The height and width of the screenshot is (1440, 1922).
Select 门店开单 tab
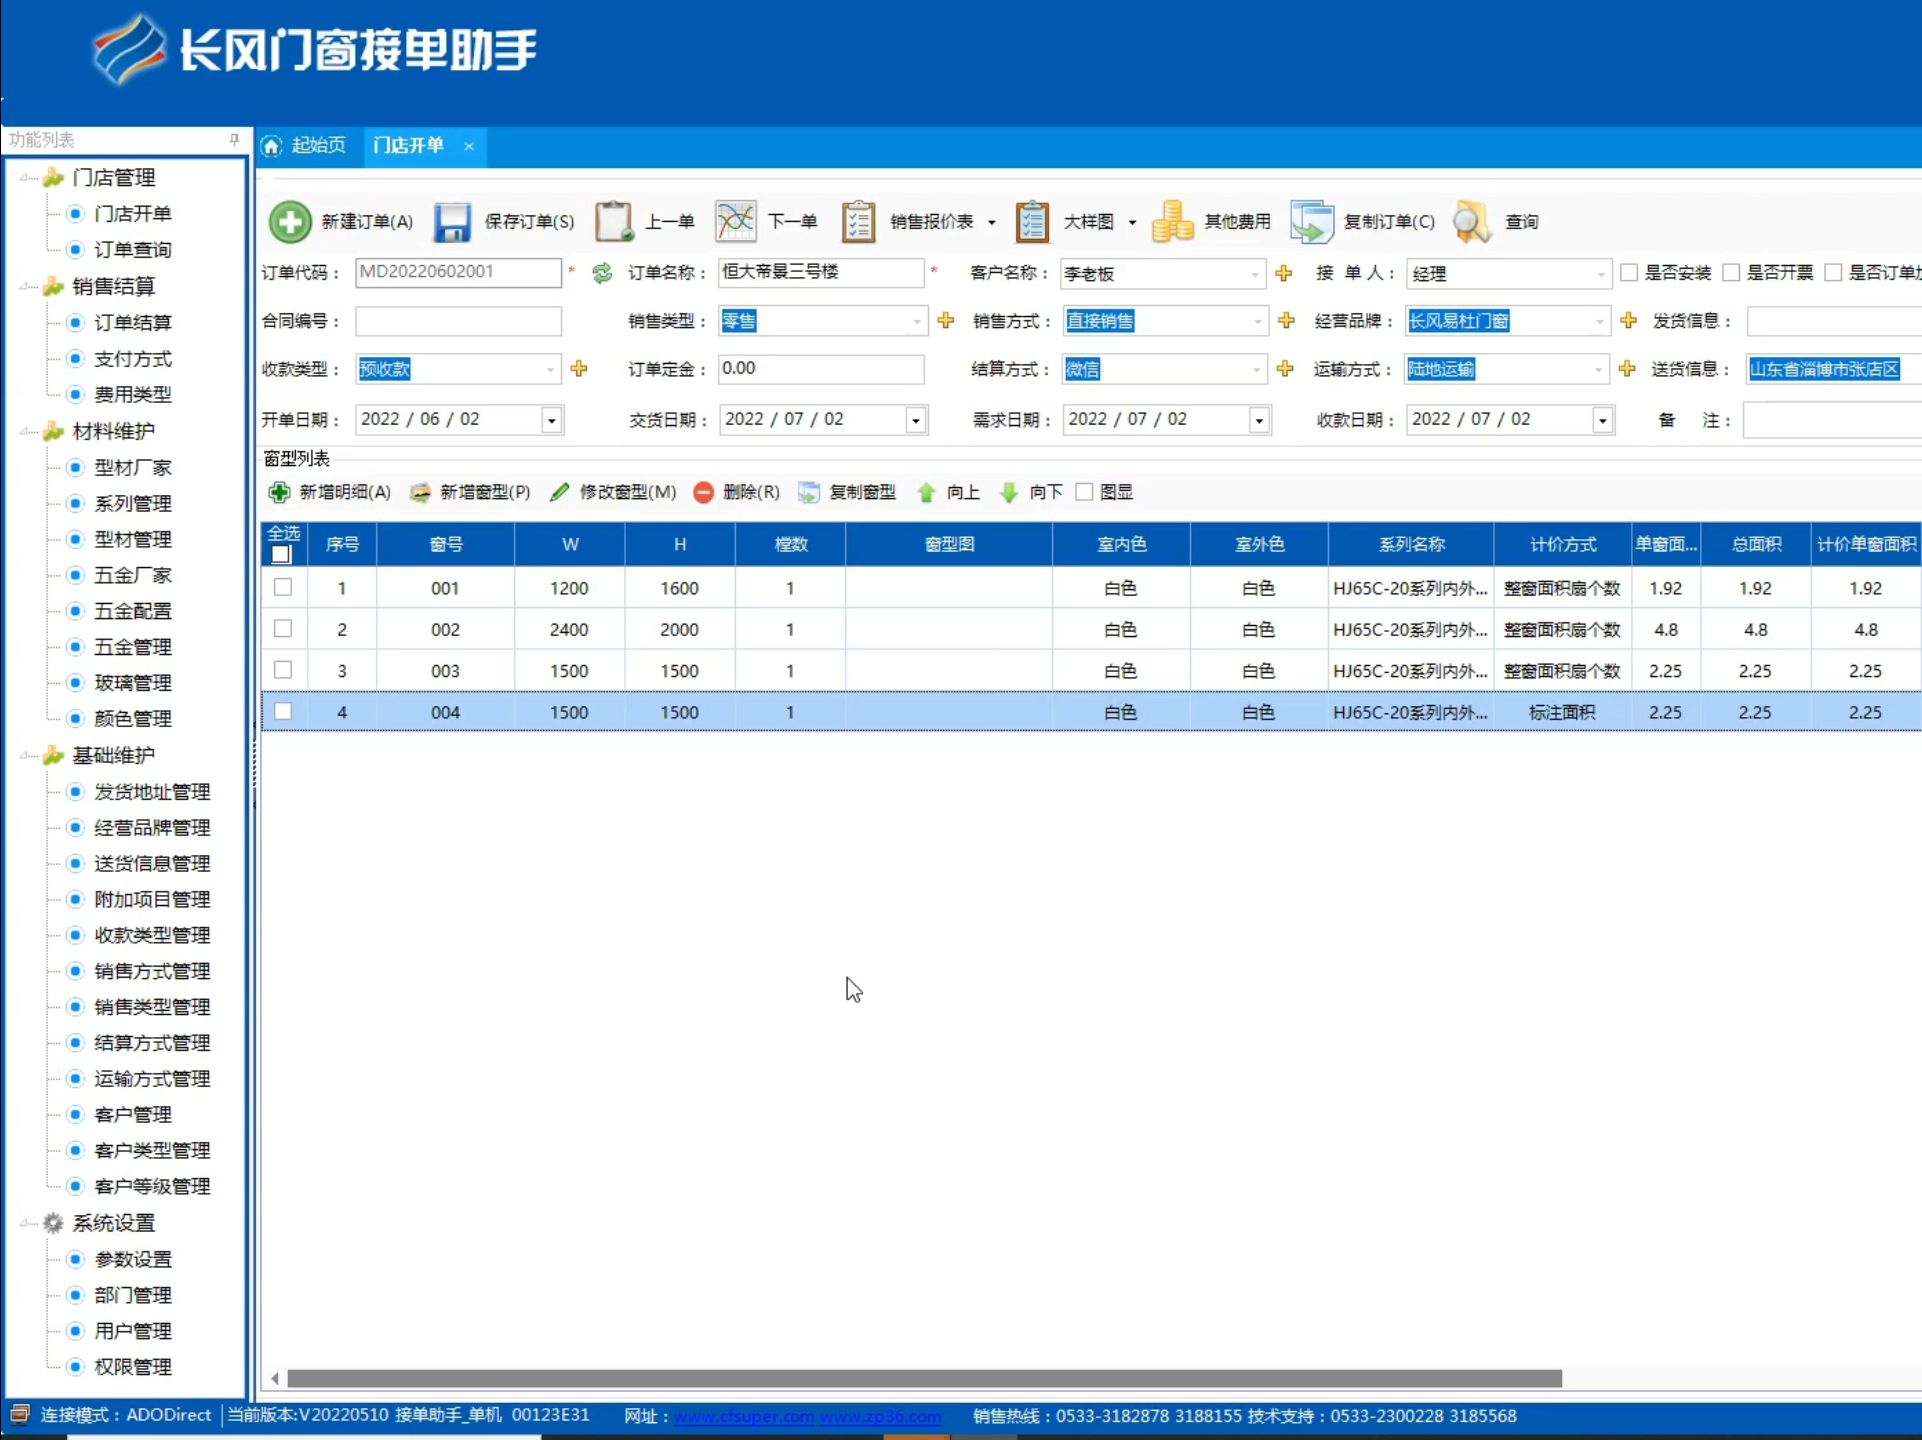coord(410,145)
